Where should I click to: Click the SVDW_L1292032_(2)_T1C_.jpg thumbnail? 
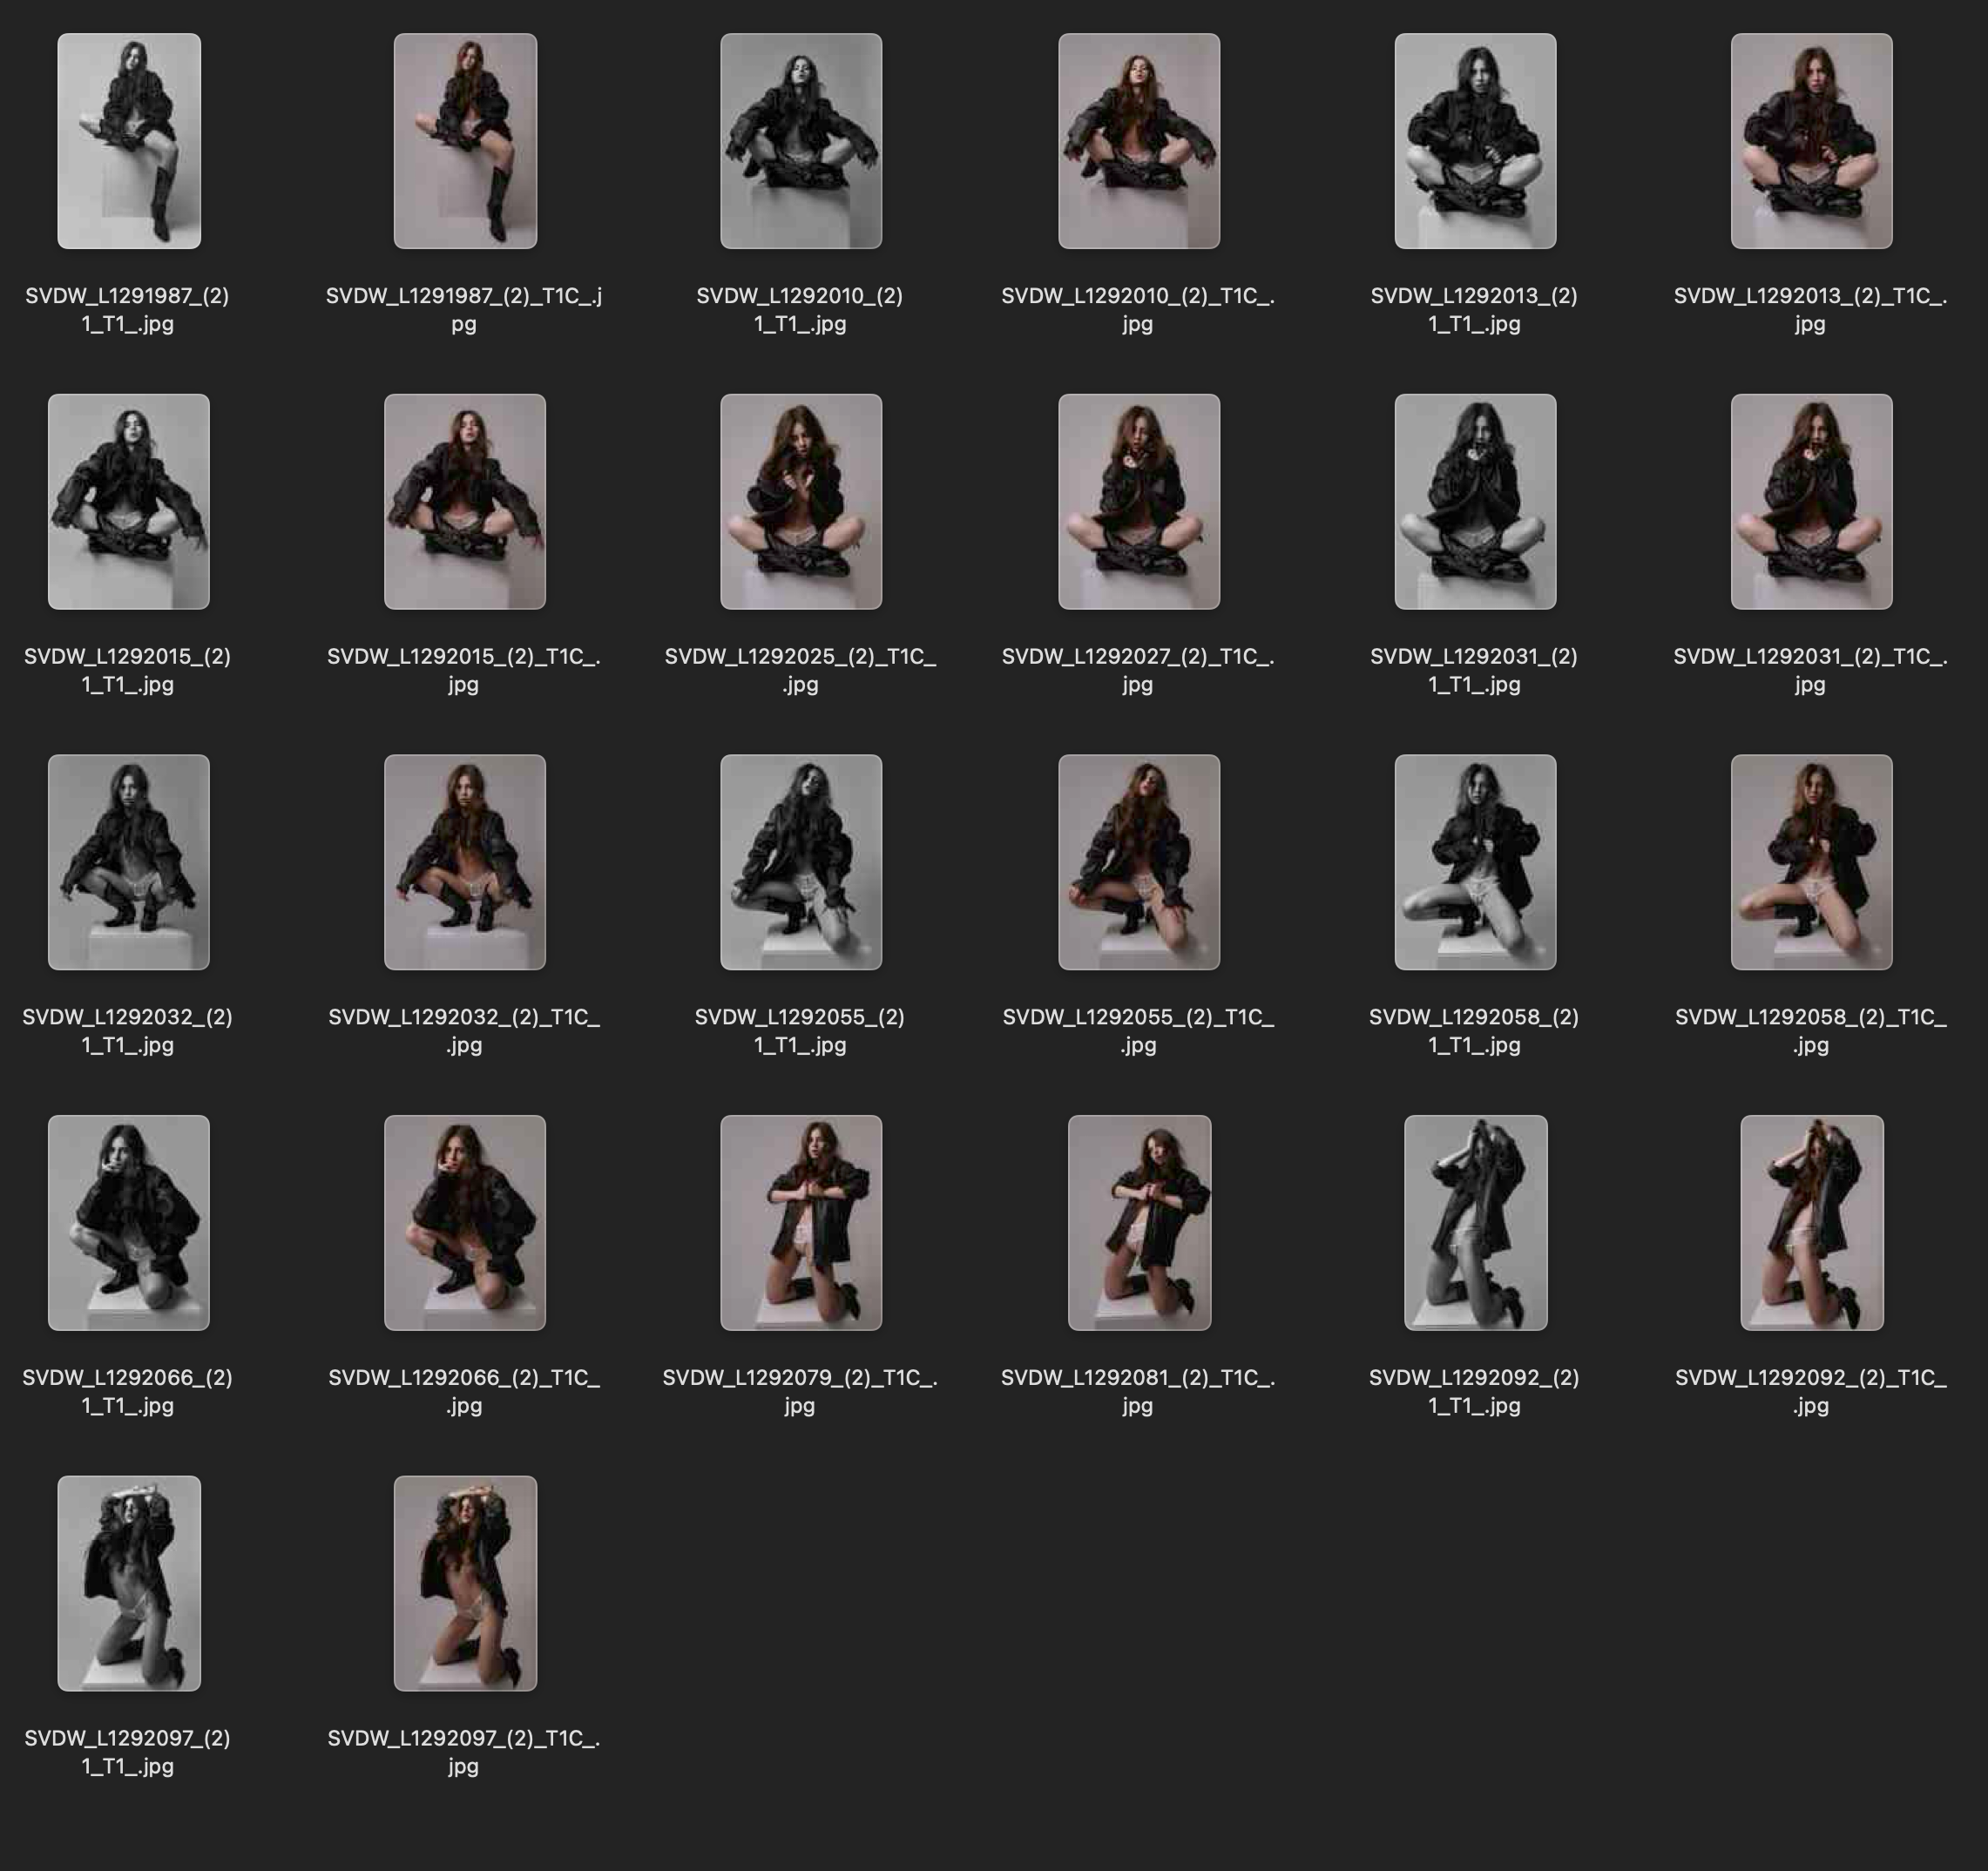(468, 865)
